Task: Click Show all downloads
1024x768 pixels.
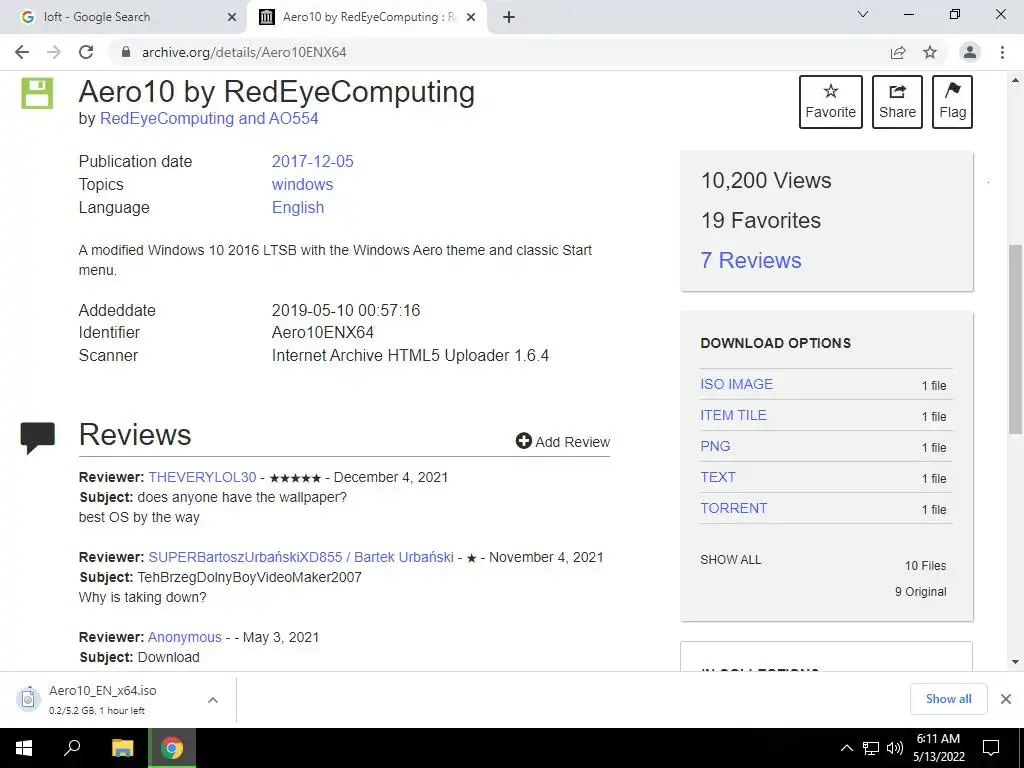Action: (948, 699)
